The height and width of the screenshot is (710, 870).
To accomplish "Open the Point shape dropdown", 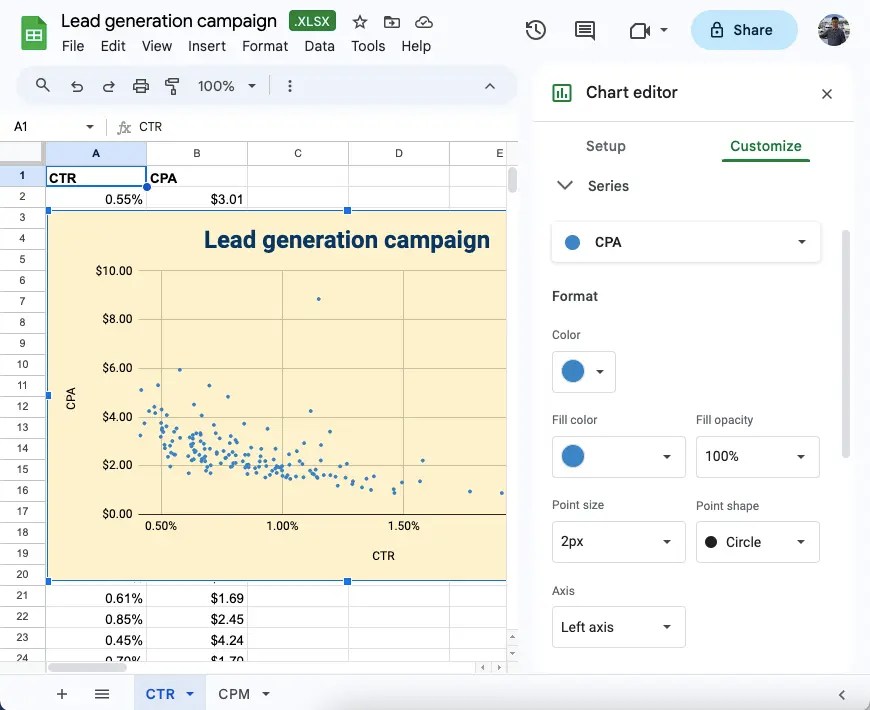I will click(757, 541).
